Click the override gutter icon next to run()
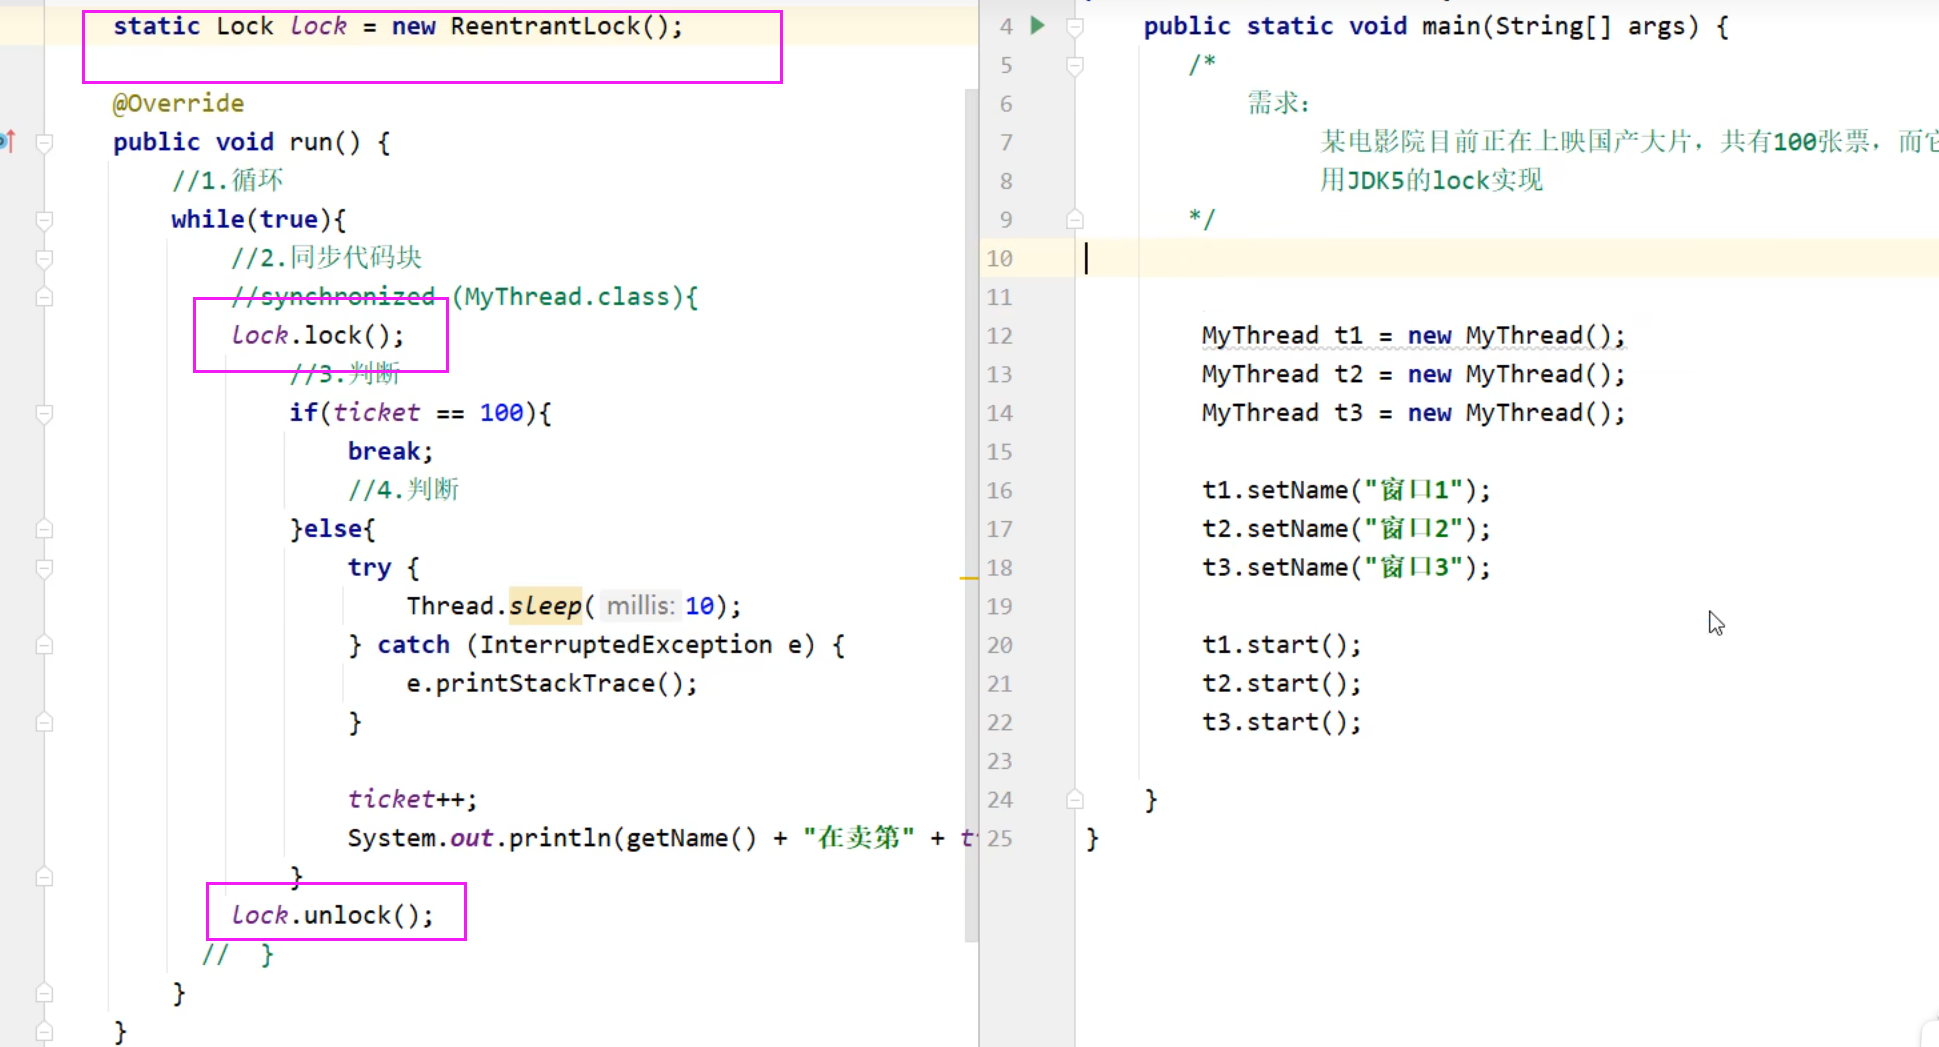Viewport: 1939px width, 1047px height. click(8, 141)
